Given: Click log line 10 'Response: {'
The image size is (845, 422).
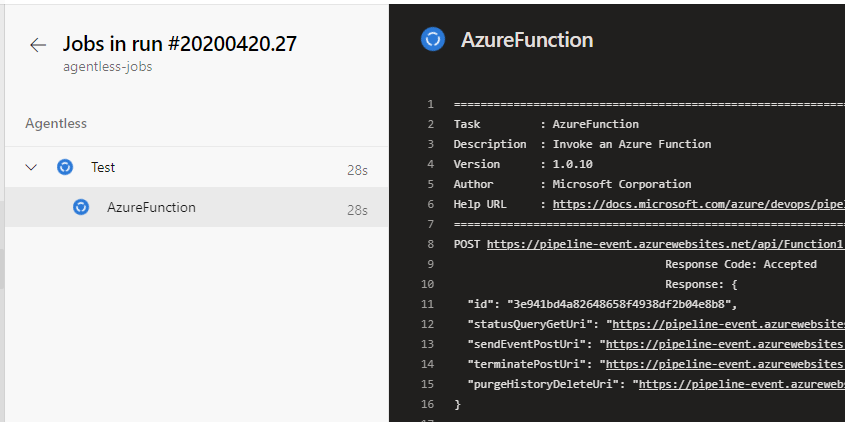Looking at the screenshot, I should pyautogui.click(x=701, y=284).
